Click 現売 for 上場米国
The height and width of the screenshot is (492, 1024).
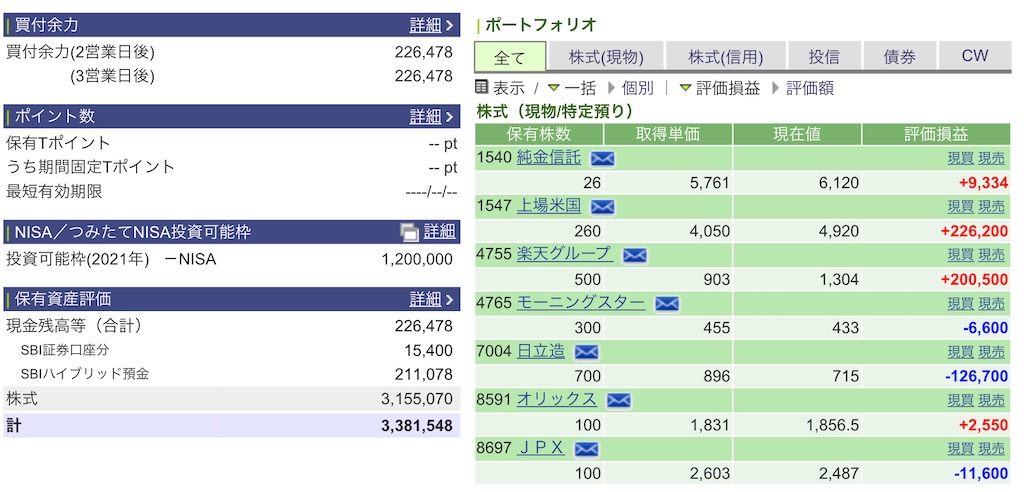(991, 207)
